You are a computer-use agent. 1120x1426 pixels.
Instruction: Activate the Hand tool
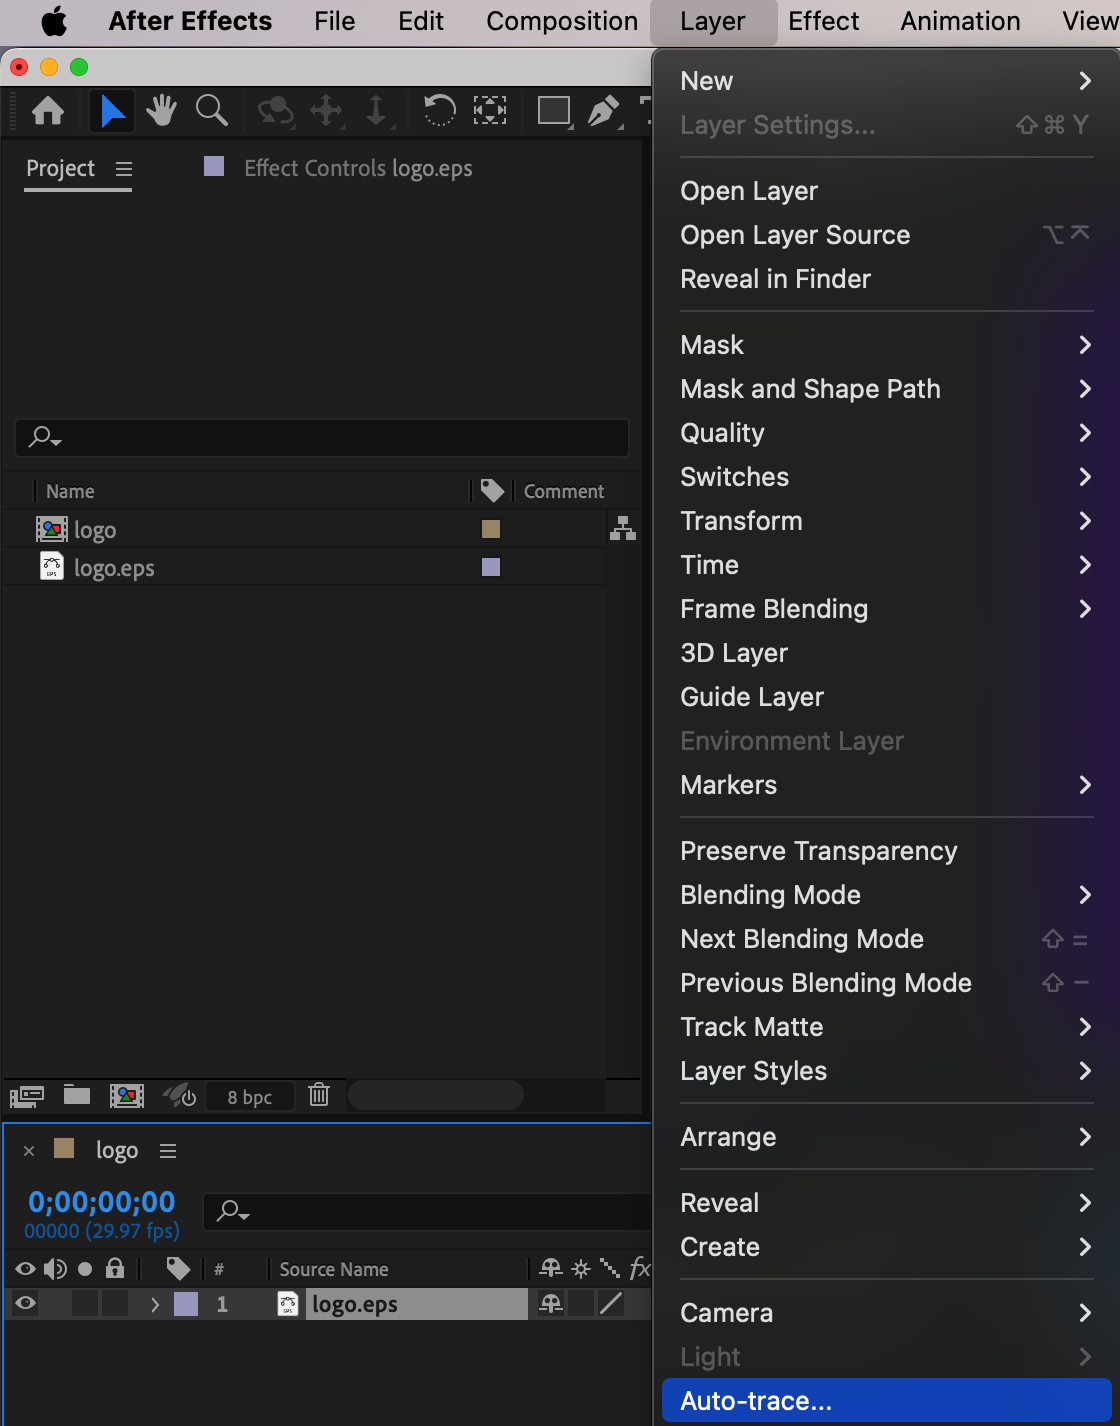(161, 111)
